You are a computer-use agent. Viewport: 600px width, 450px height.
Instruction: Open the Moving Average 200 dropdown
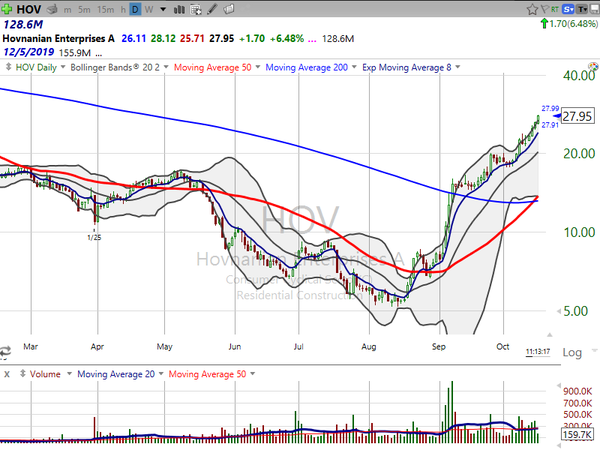coord(354,67)
